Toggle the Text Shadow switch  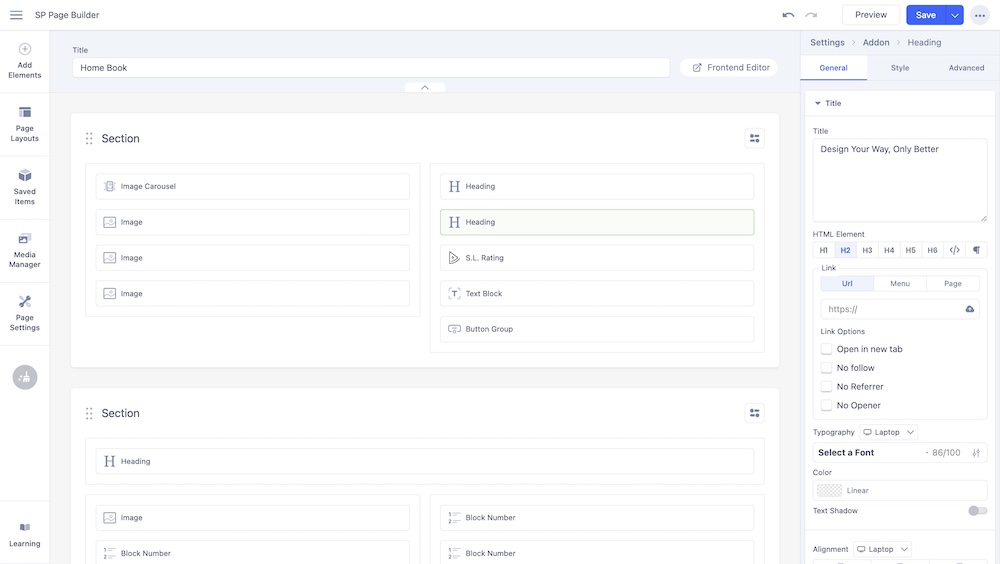(x=977, y=511)
